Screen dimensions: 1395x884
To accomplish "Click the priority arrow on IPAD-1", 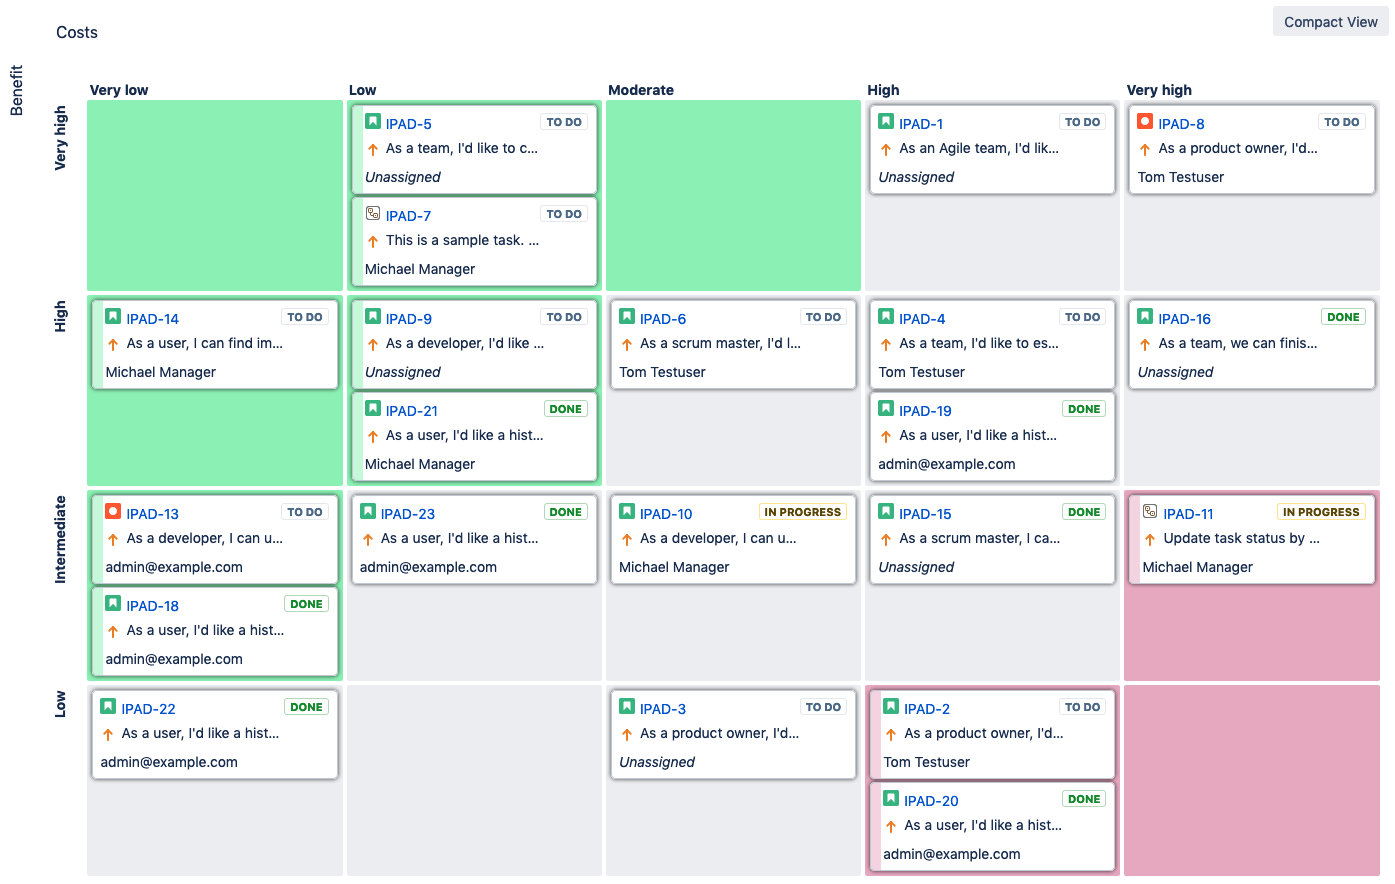I will pos(886,149).
